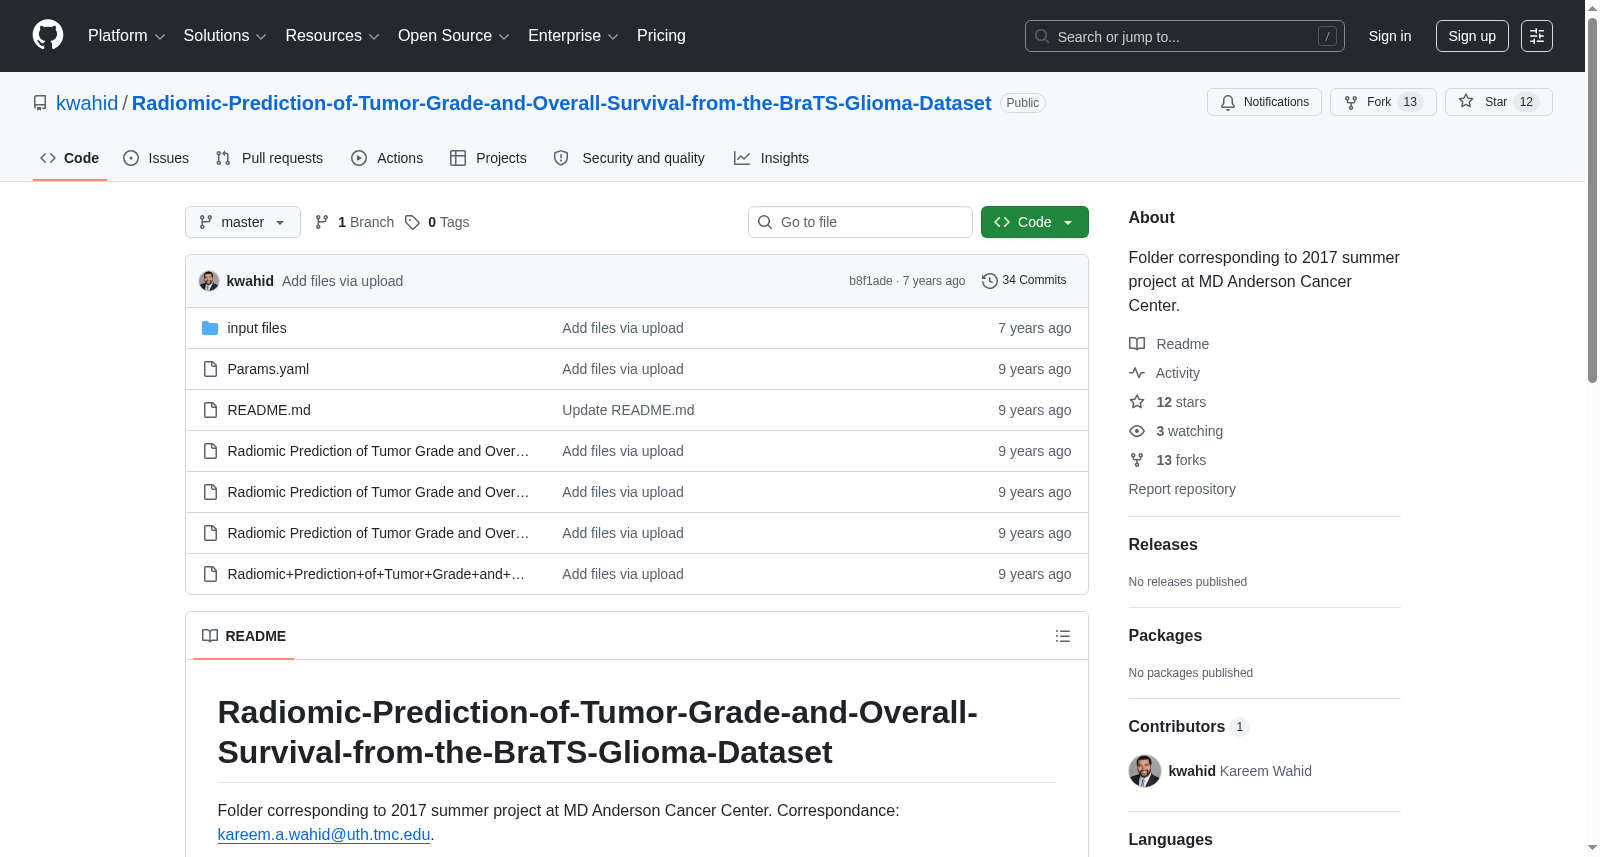Click the Notifications bell button
The image size is (1600, 857).
click(1264, 102)
